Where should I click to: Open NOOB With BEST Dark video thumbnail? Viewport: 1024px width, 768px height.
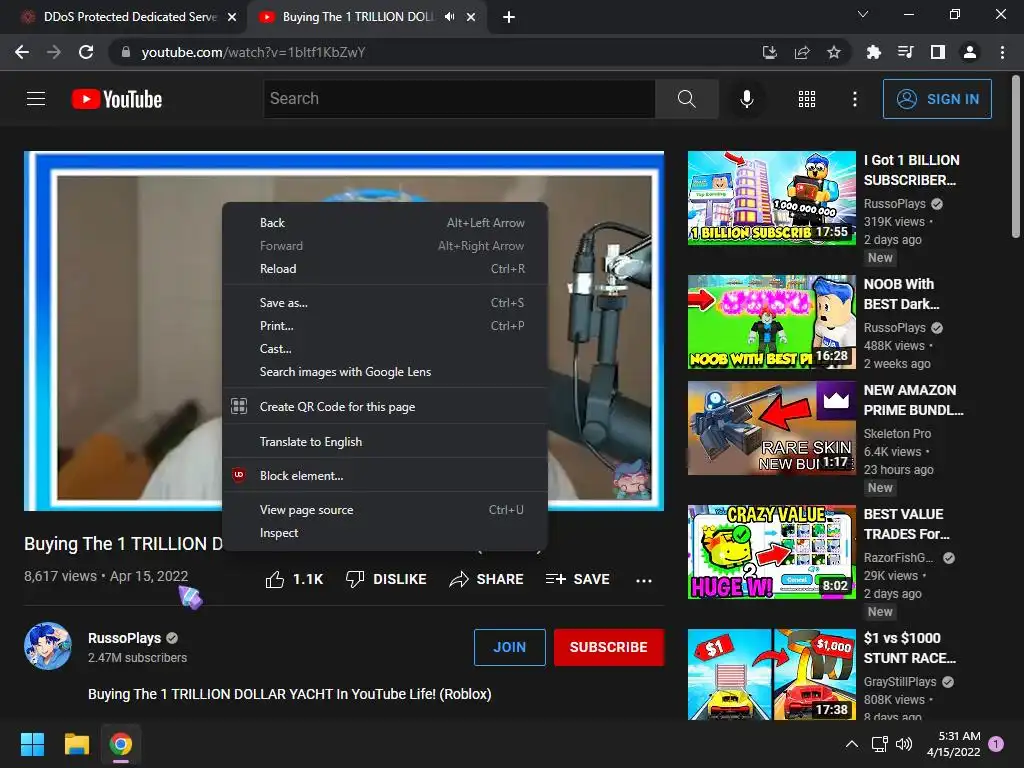(x=771, y=321)
